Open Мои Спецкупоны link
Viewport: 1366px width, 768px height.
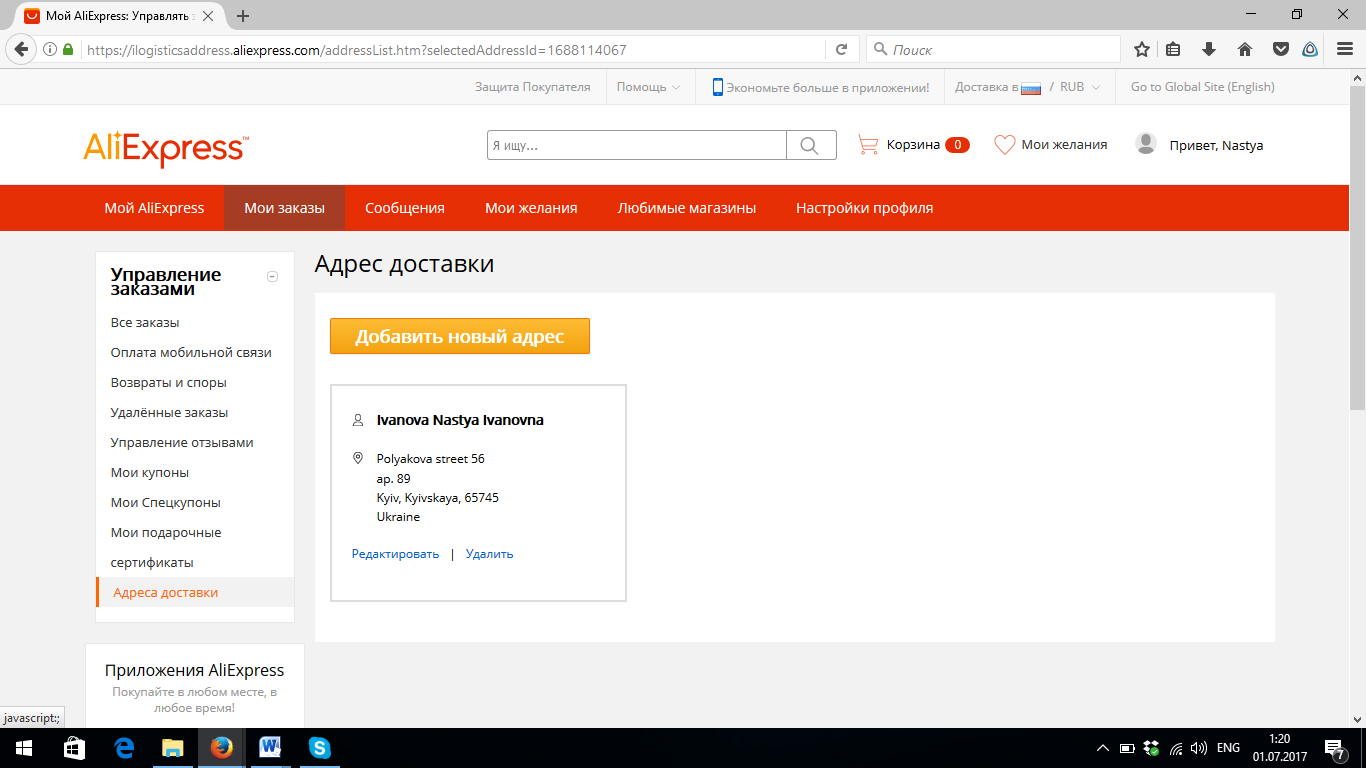pos(166,503)
